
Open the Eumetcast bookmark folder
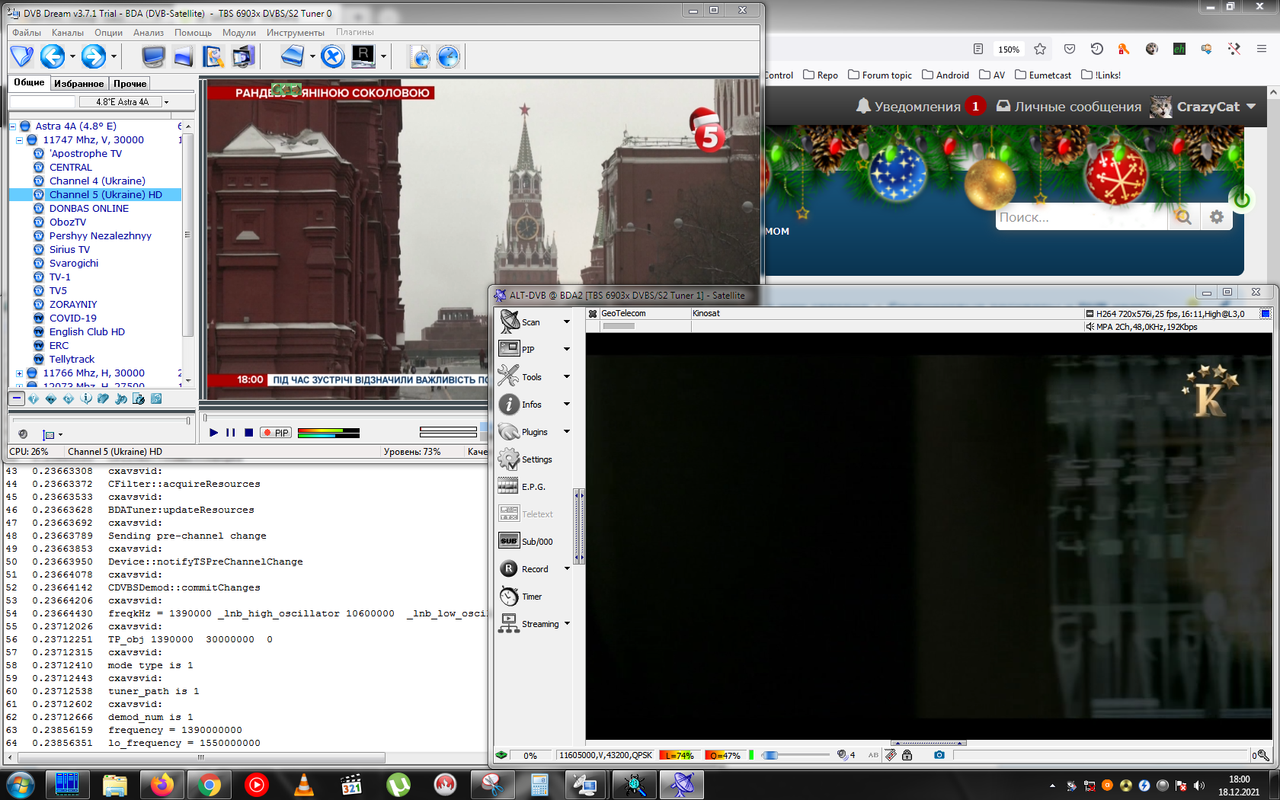point(1042,75)
